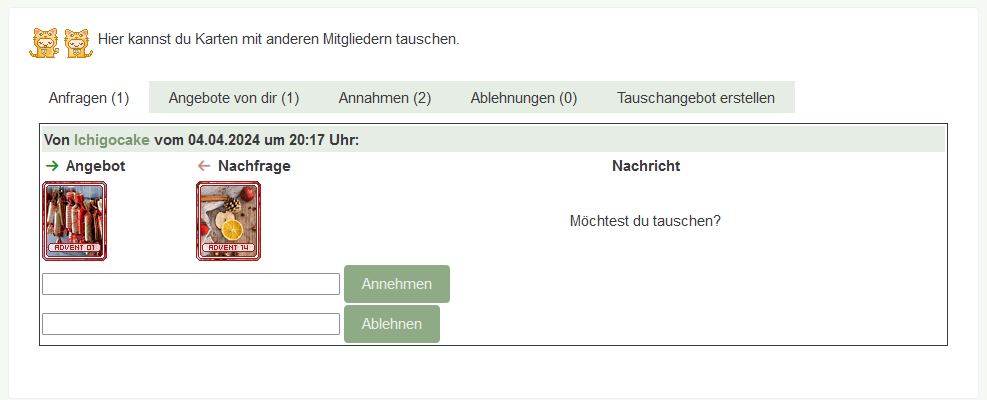Click the Angebot column label
Image resolution: width=987 pixels, height=400 pixels.
(95, 166)
